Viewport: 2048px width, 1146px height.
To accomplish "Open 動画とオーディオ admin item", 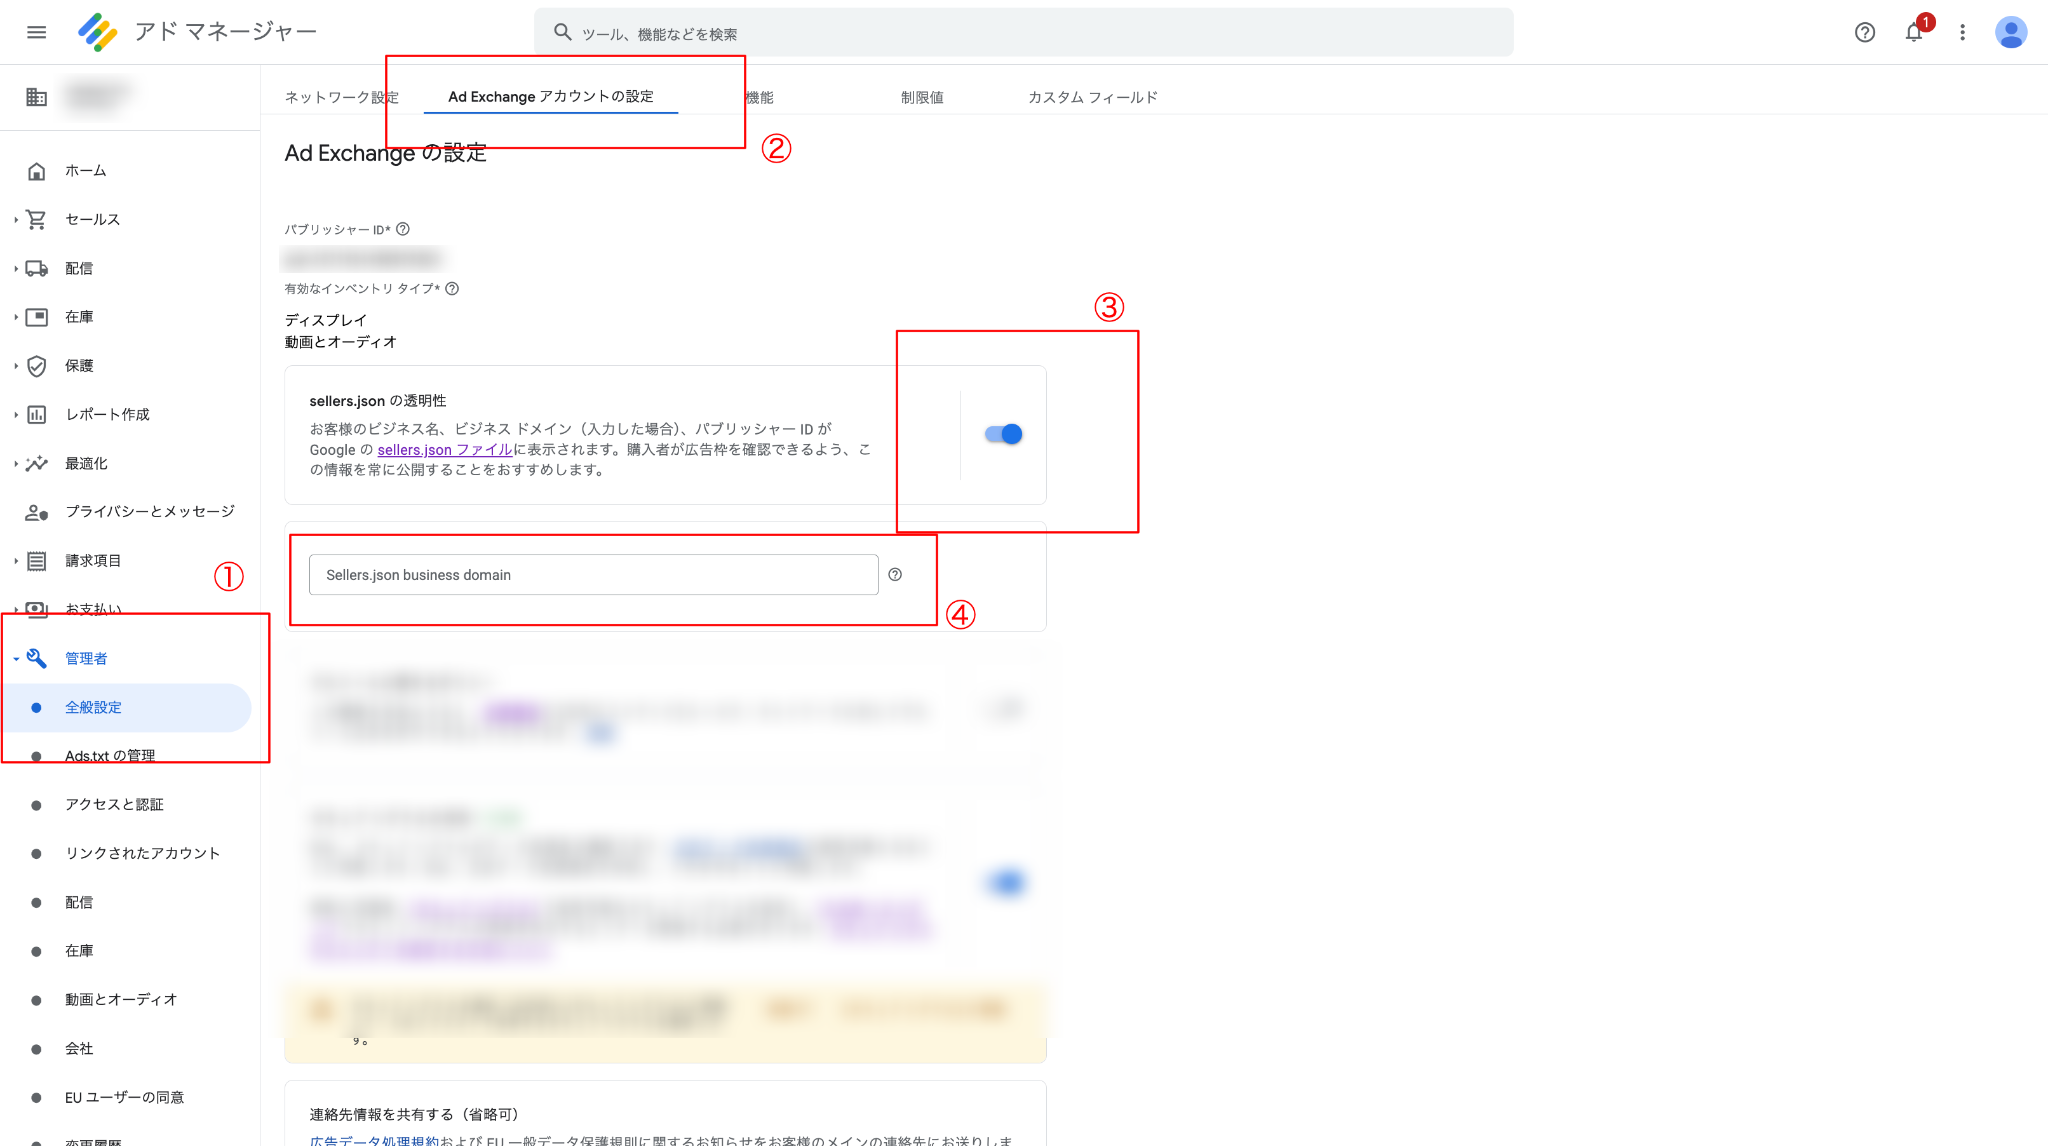I will 121,1000.
